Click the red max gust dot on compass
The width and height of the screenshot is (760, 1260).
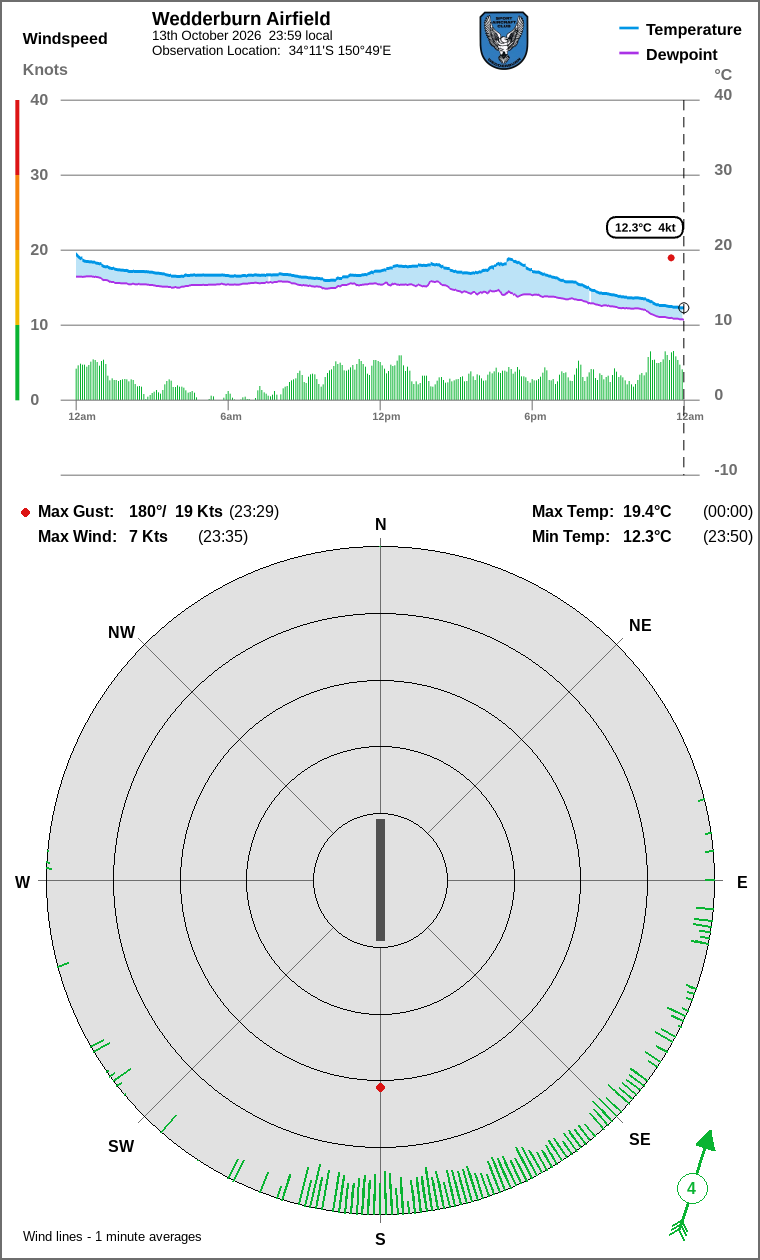(x=380, y=1087)
